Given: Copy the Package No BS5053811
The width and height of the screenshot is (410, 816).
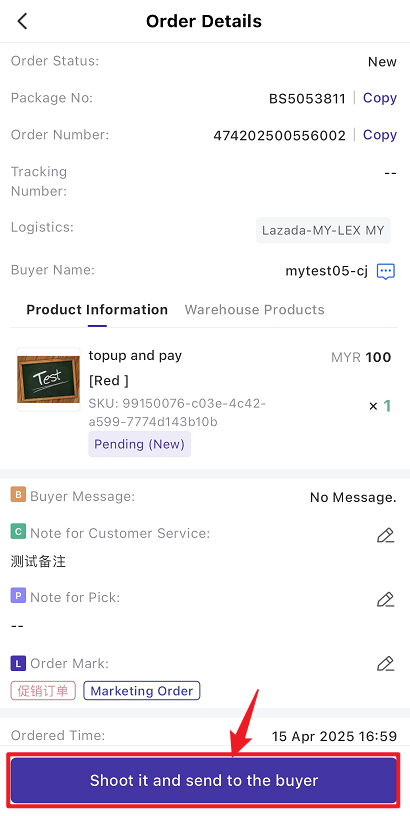Looking at the screenshot, I should pos(380,98).
